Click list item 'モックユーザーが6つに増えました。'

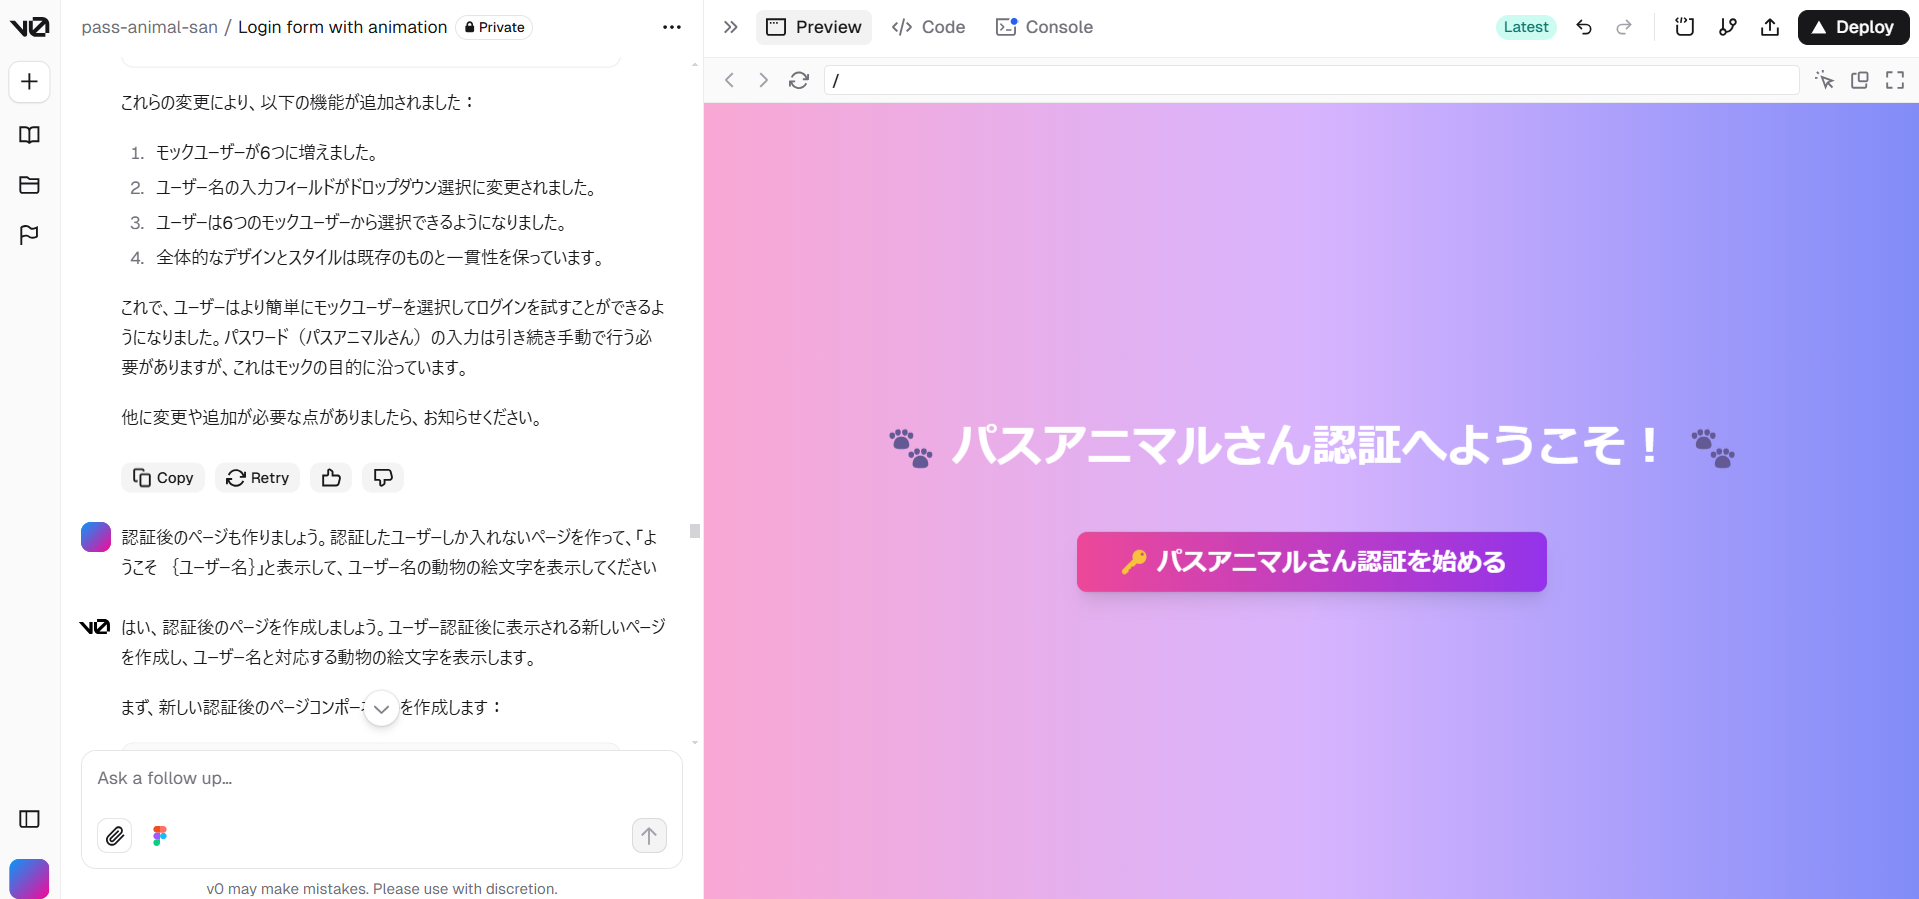click(x=267, y=152)
